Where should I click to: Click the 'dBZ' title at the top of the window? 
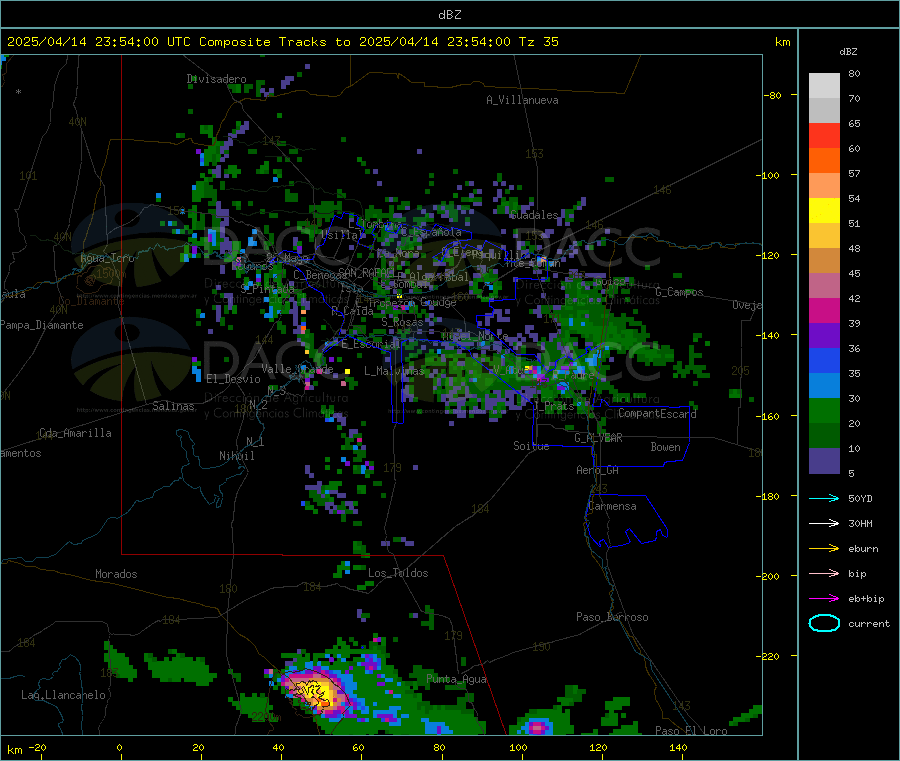pyautogui.click(x=449, y=15)
